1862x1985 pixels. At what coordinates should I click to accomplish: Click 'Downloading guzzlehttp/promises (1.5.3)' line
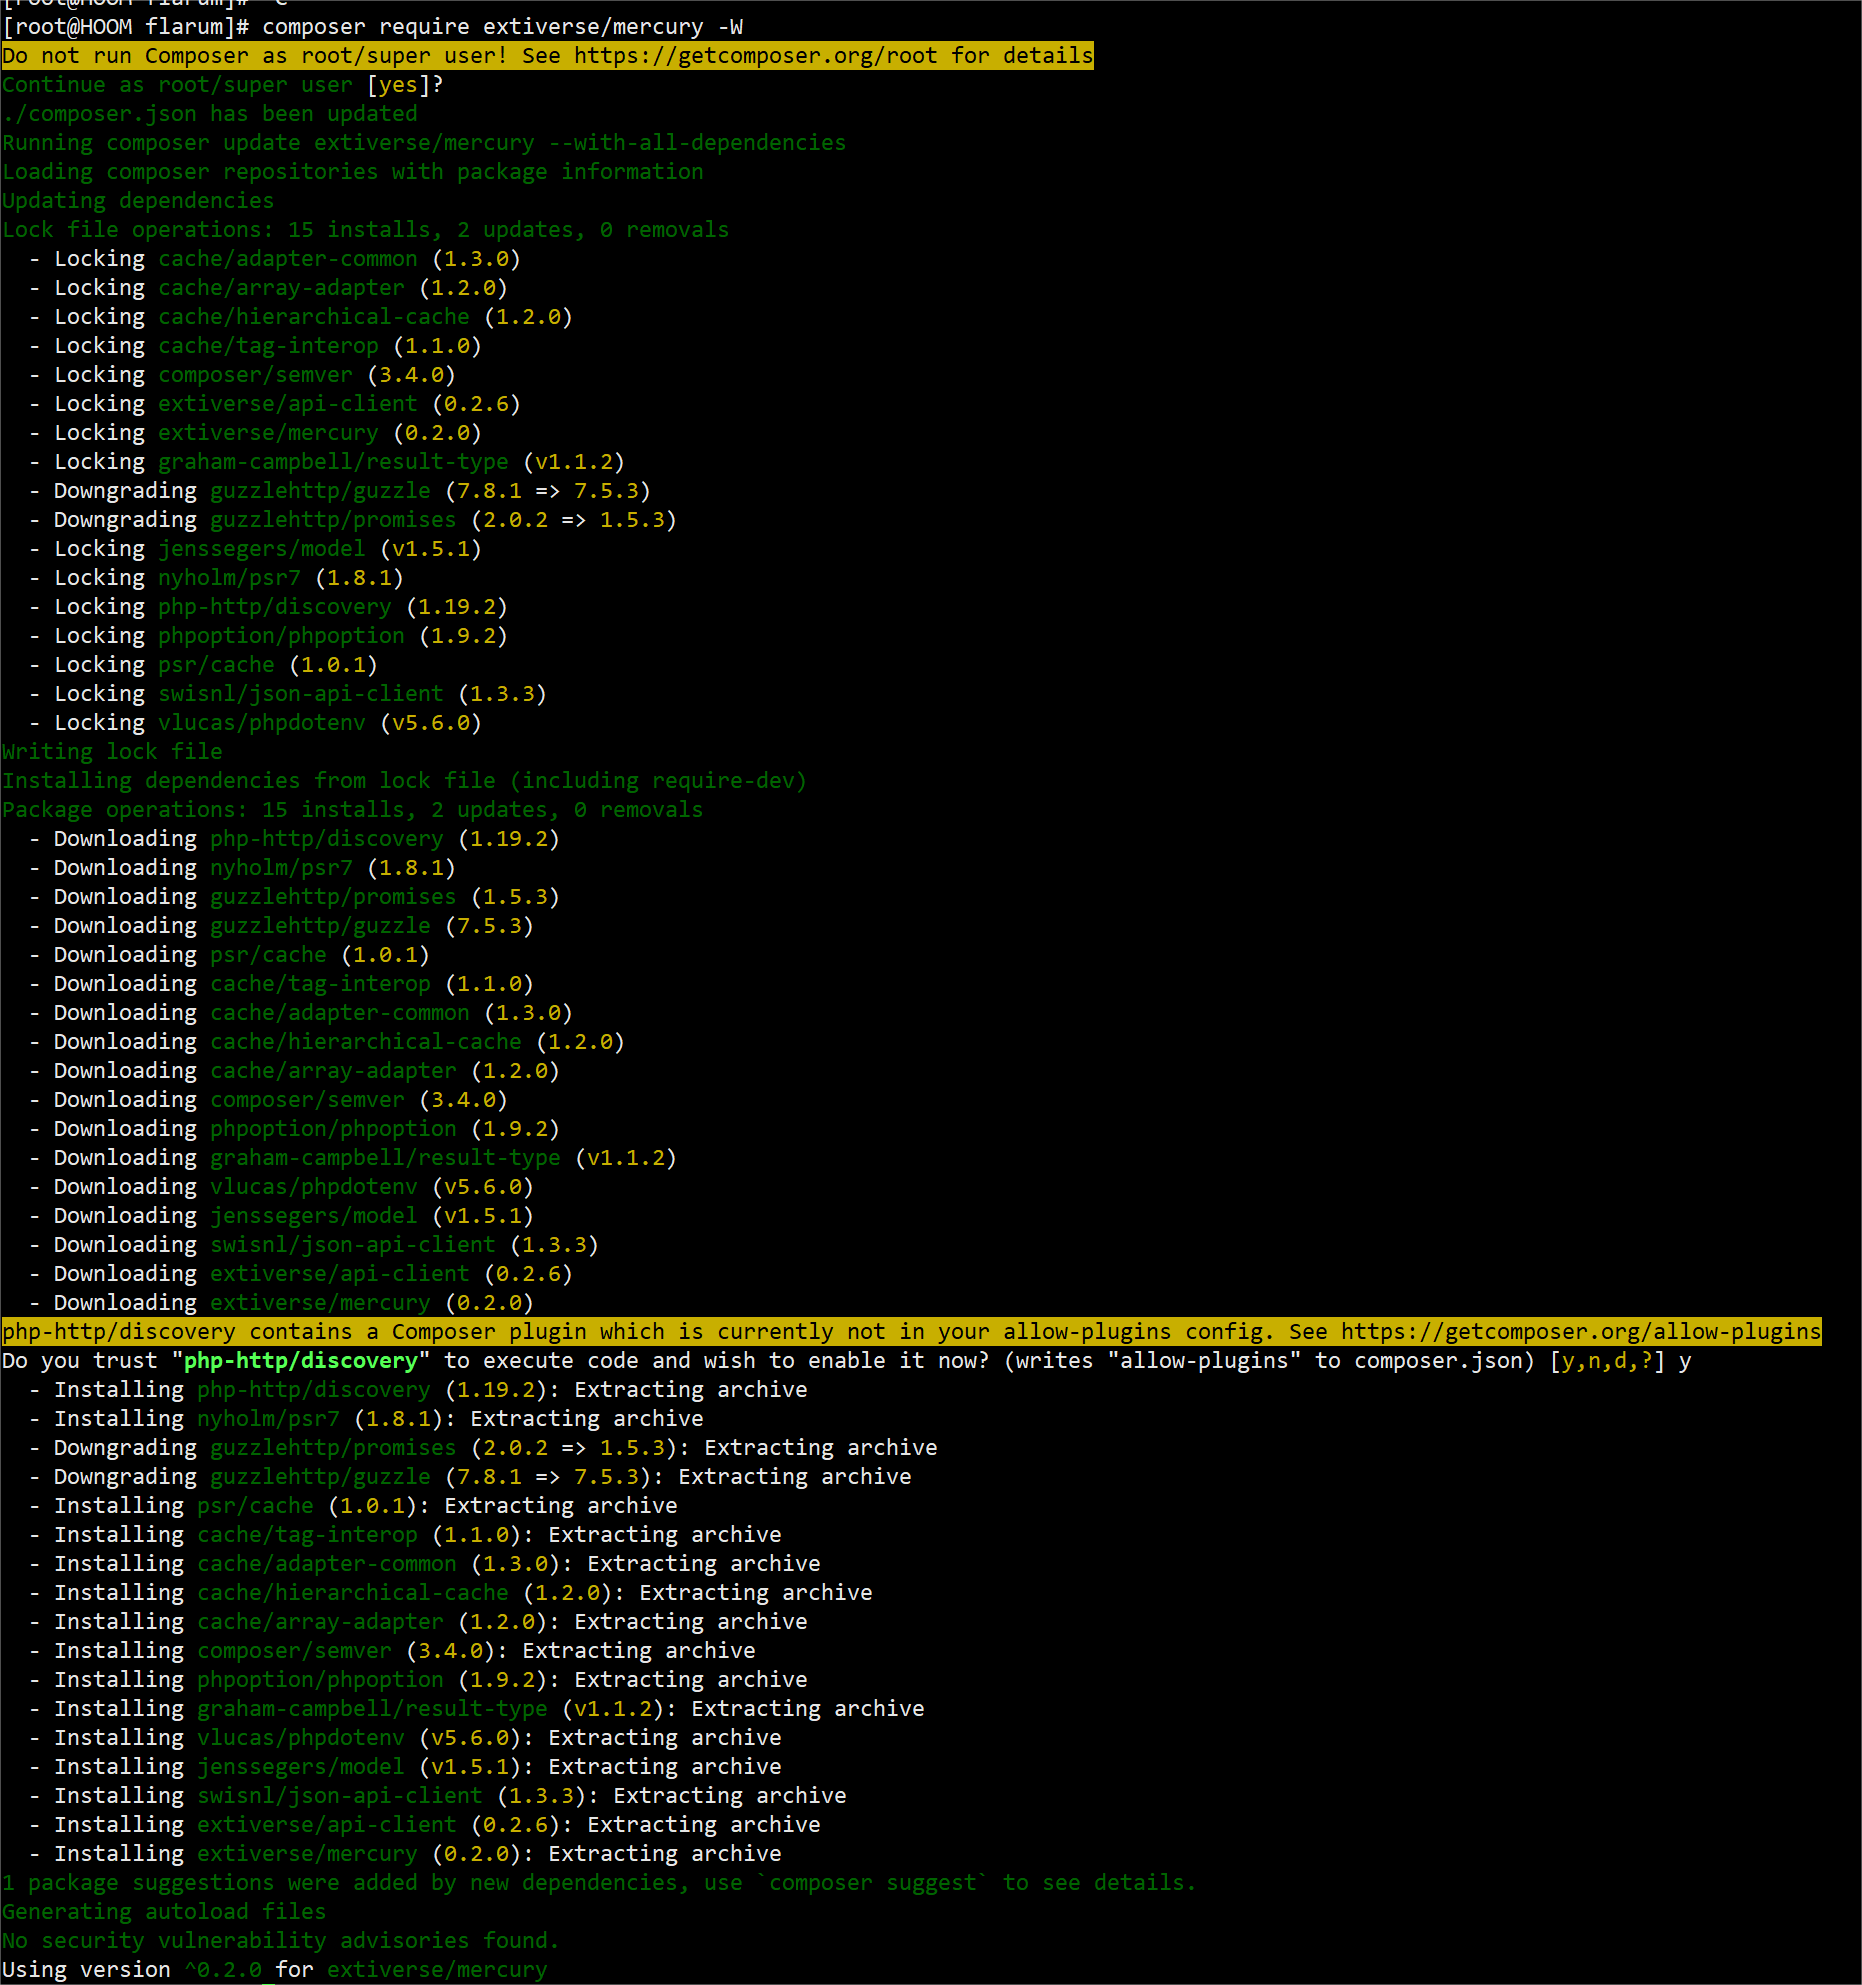coord(294,897)
